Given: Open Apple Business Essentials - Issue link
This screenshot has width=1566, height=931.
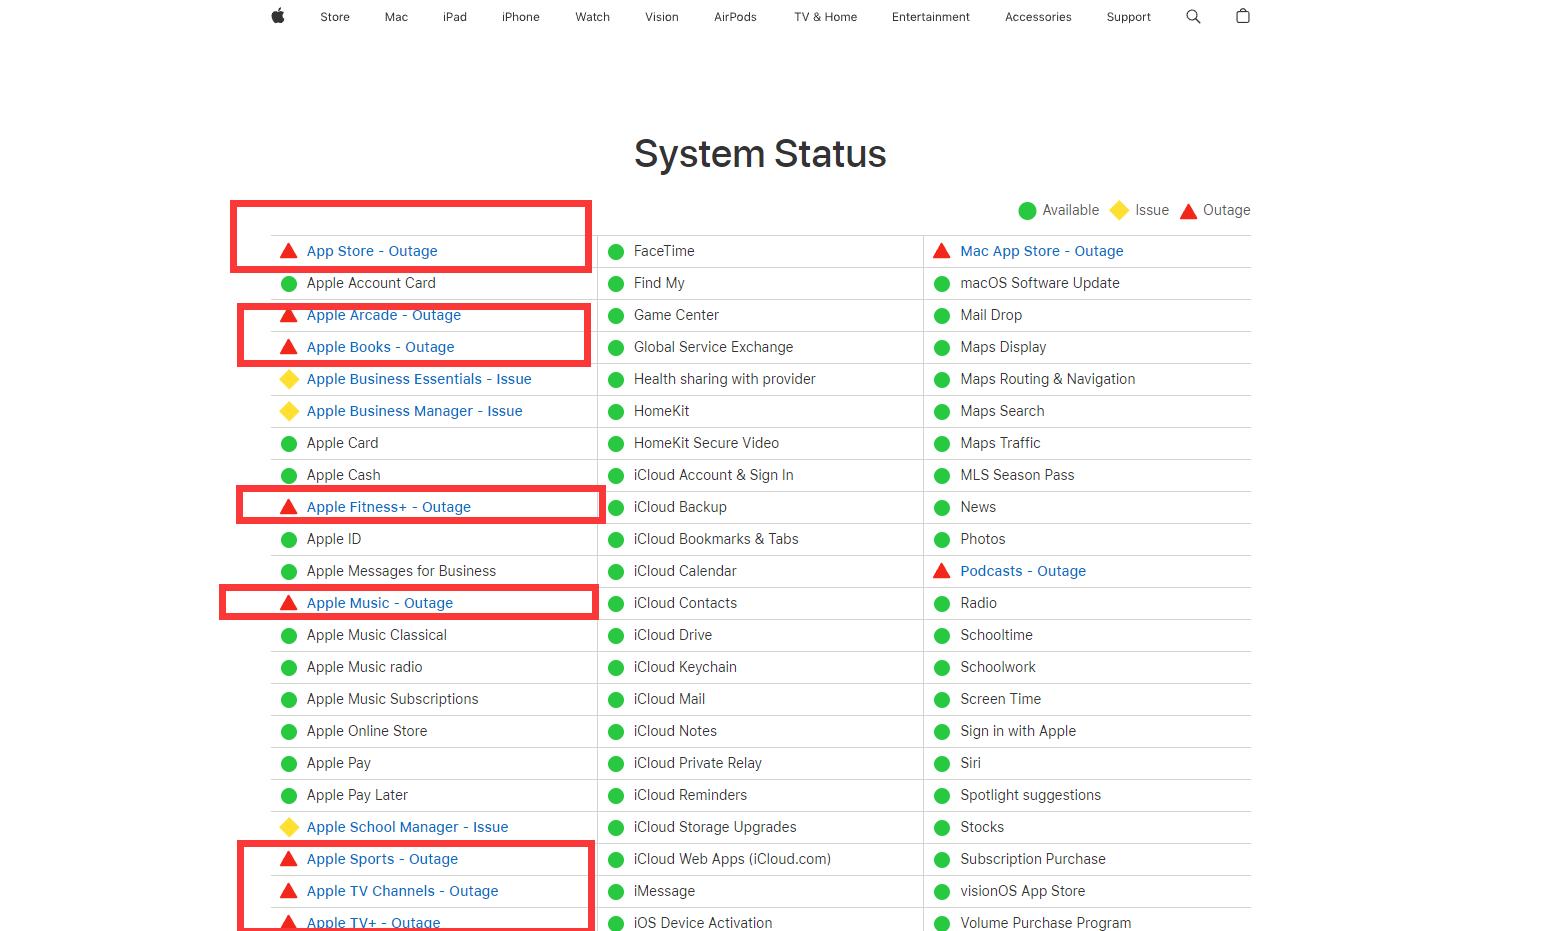Looking at the screenshot, I should pyautogui.click(x=419, y=379).
